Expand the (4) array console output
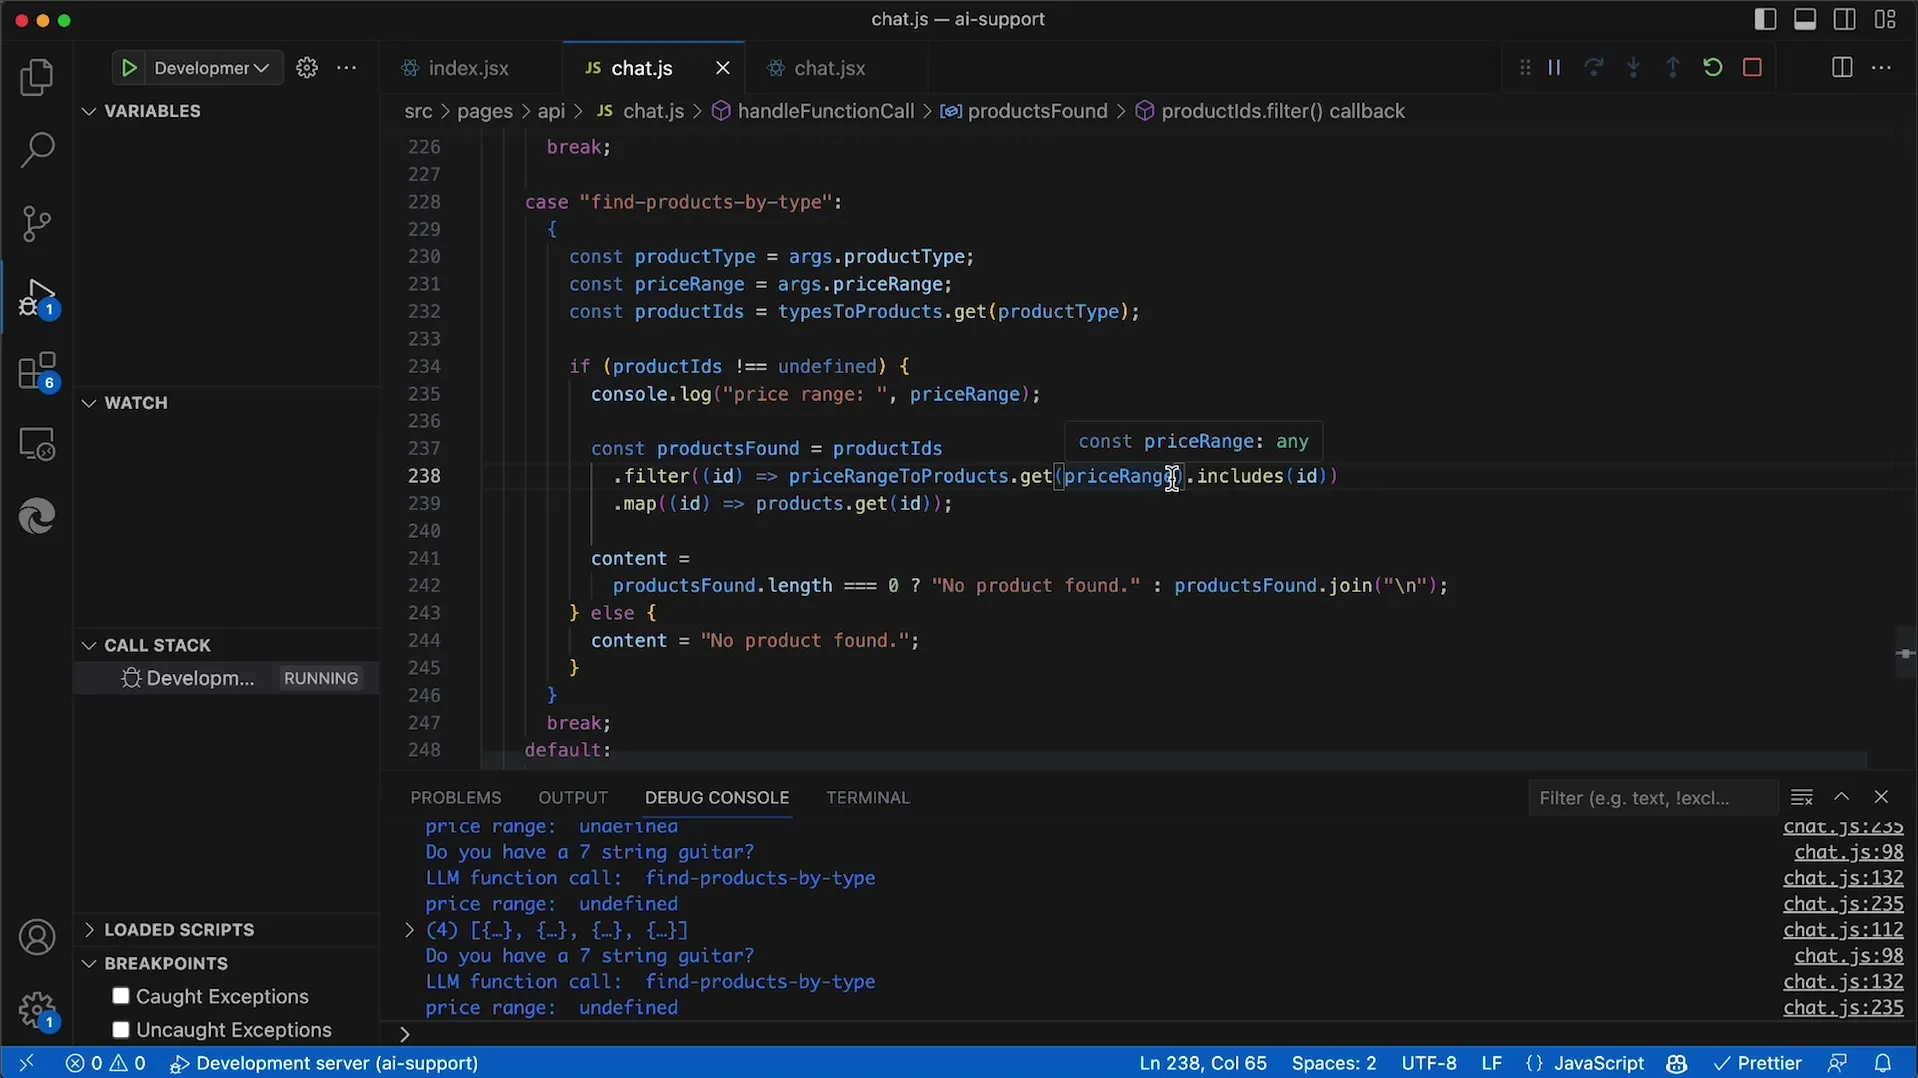The width and height of the screenshot is (1918, 1078). 409,930
